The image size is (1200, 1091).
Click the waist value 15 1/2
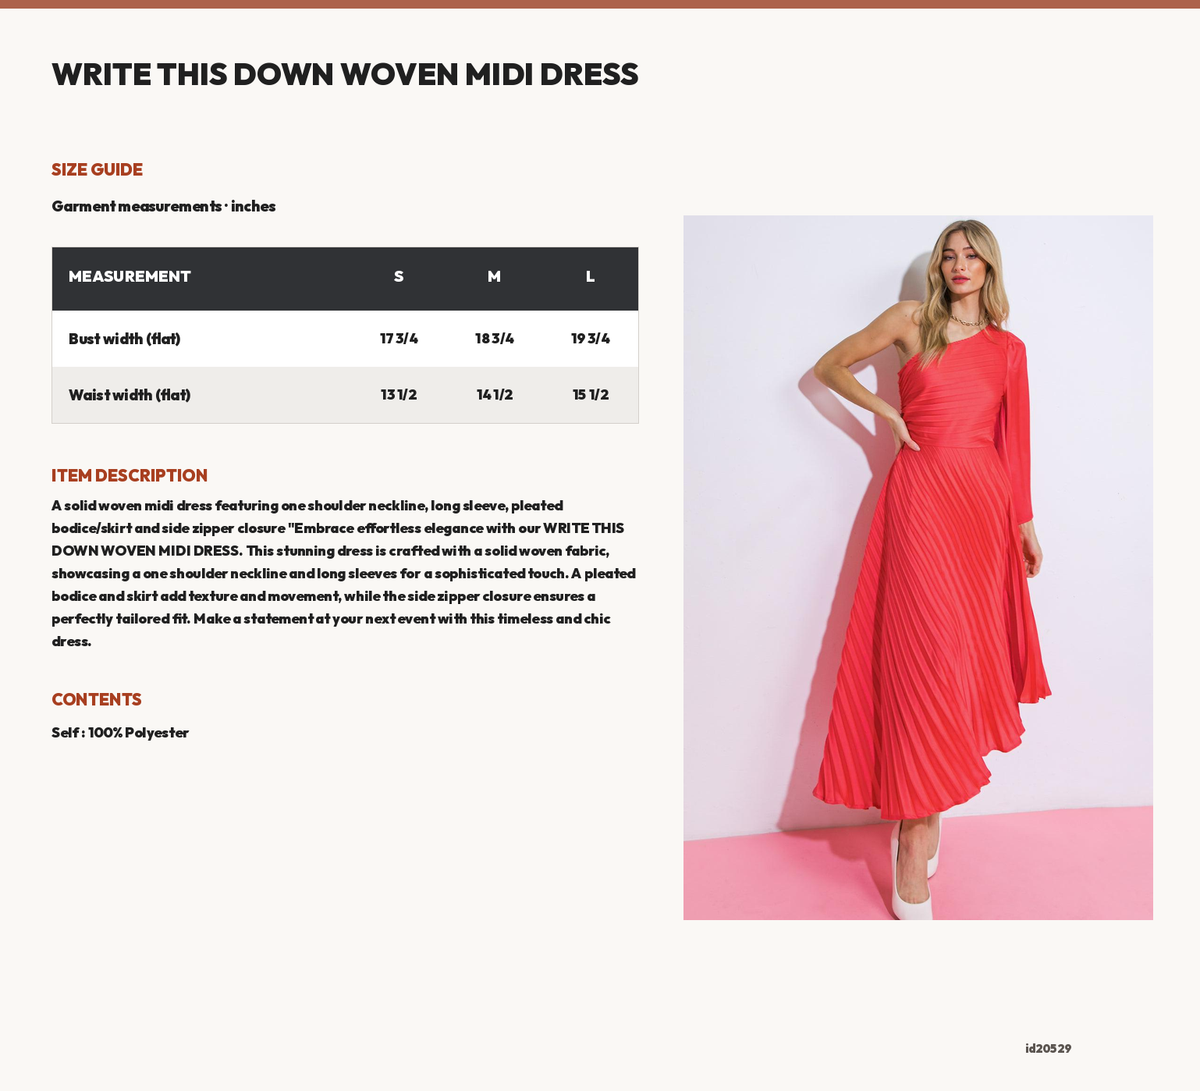[x=590, y=395]
